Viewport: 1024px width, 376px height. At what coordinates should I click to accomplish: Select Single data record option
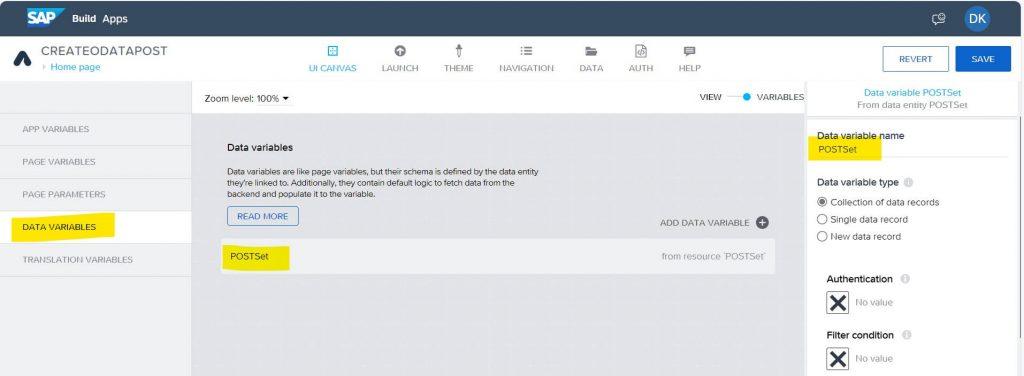[822, 219]
